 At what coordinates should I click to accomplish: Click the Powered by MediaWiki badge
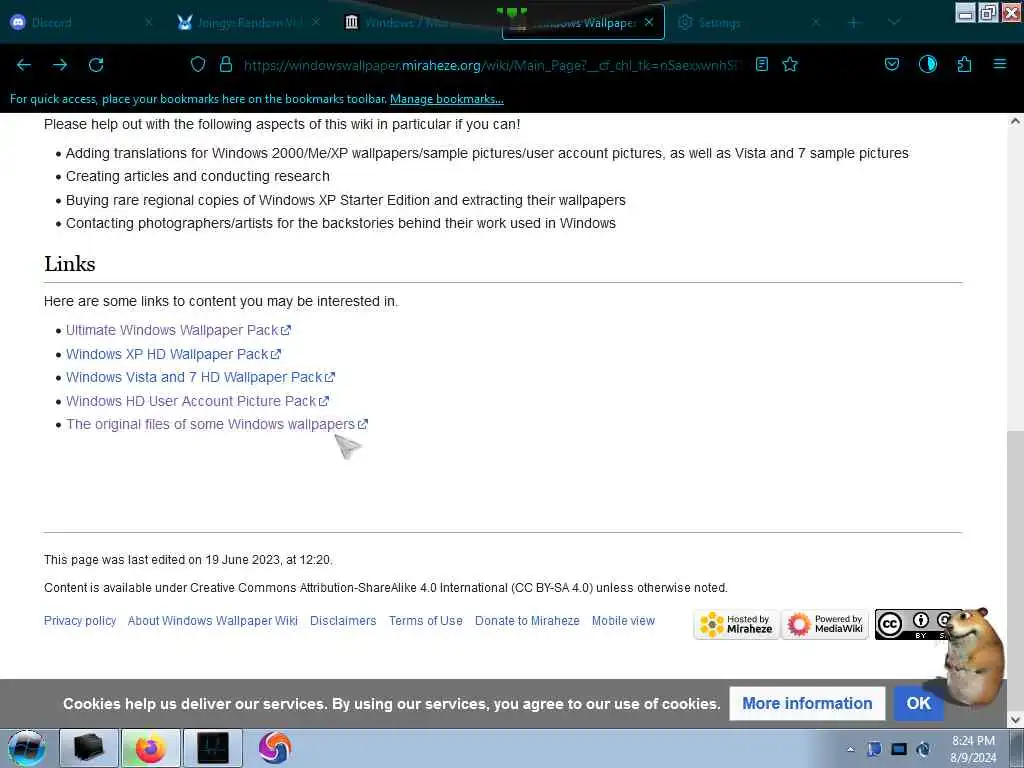coord(825,624)
